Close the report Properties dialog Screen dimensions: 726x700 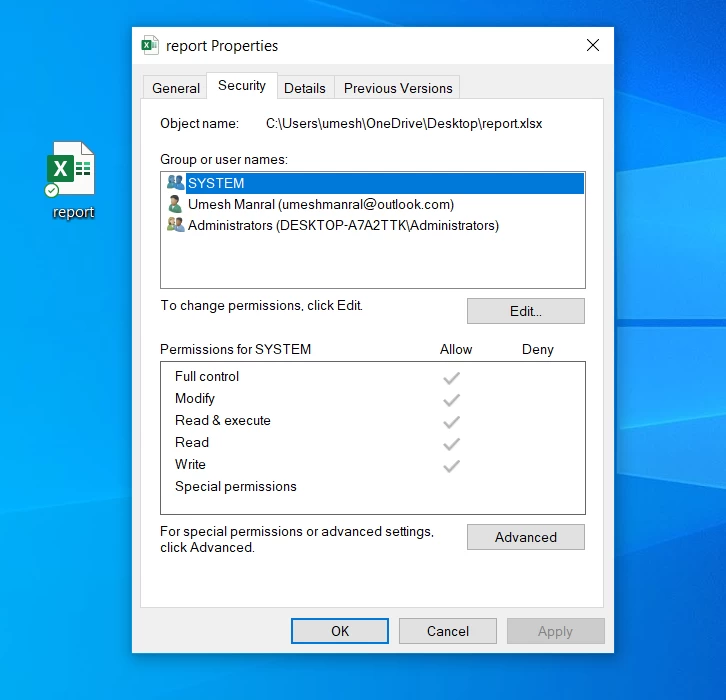click(593, 45)
